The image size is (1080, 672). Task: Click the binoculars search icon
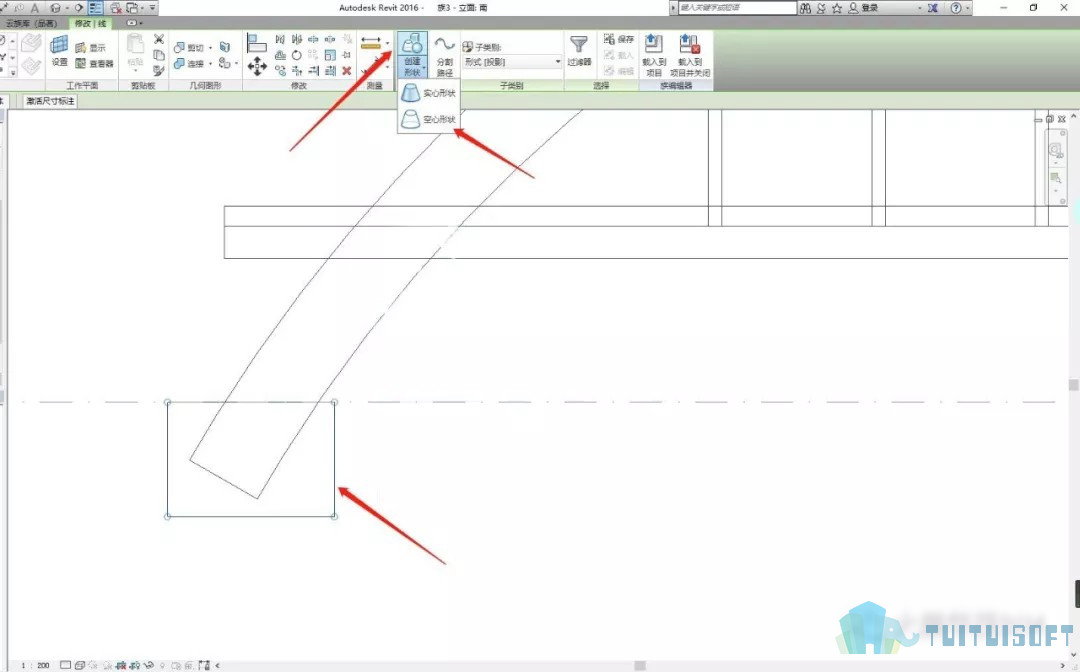click(805, 8)
